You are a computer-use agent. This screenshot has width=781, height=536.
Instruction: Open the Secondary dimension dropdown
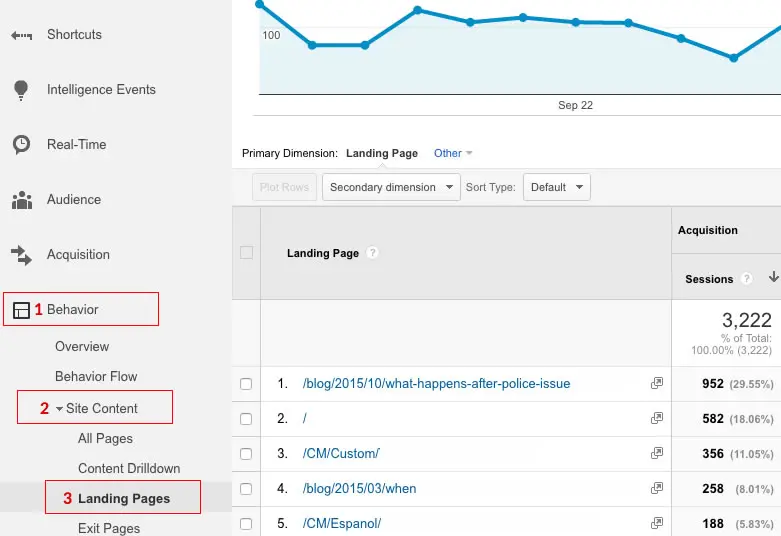tap(390, 187)
